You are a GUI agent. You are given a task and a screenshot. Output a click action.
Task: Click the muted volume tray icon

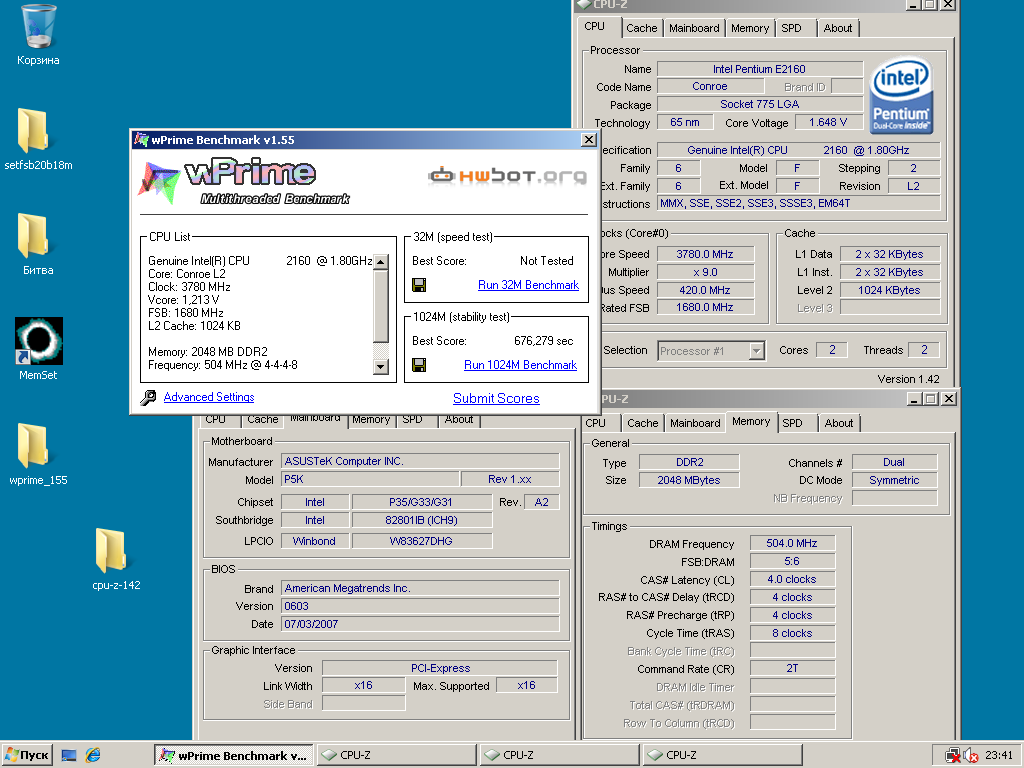pos(971,756)
